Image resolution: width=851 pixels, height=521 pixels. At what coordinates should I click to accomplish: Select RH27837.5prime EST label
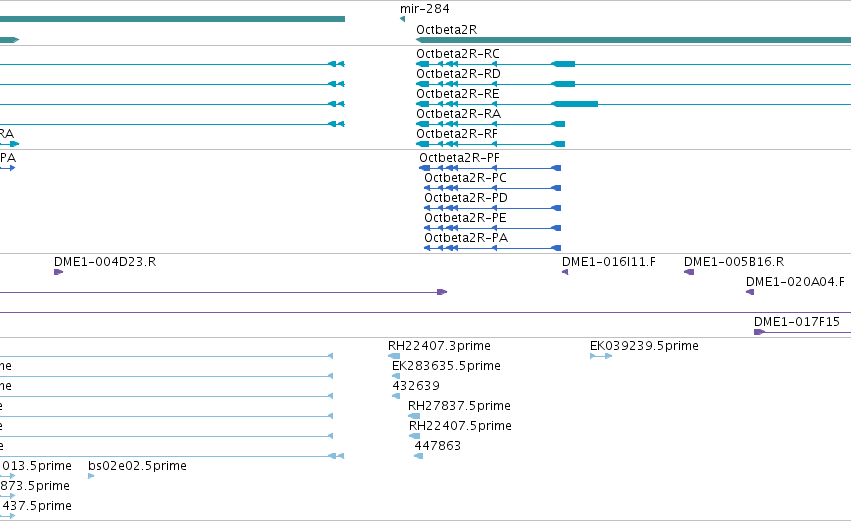(459, 406)
